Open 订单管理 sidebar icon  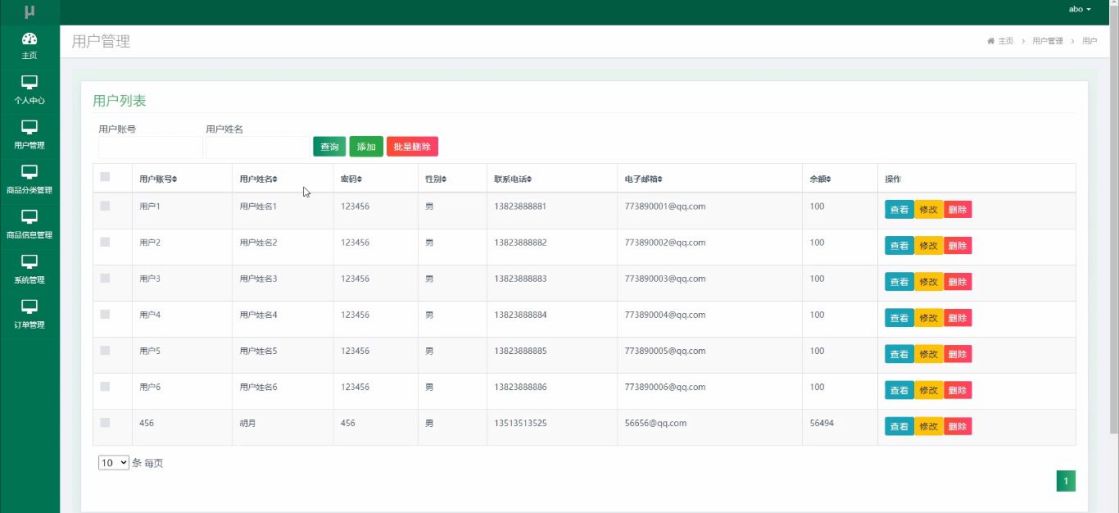[x=29, y=307]
